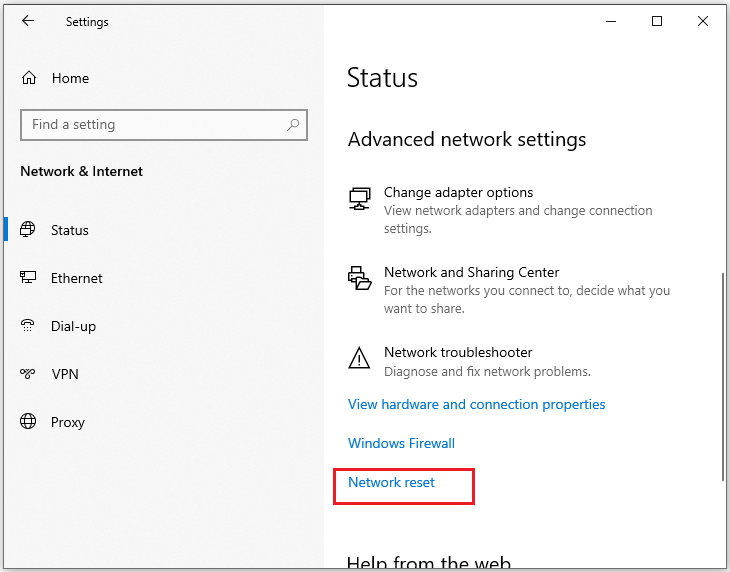Click 'Diagnose and fix network problems.' text
The width and height of the screenshot is (730, 572).
point(487,371)
